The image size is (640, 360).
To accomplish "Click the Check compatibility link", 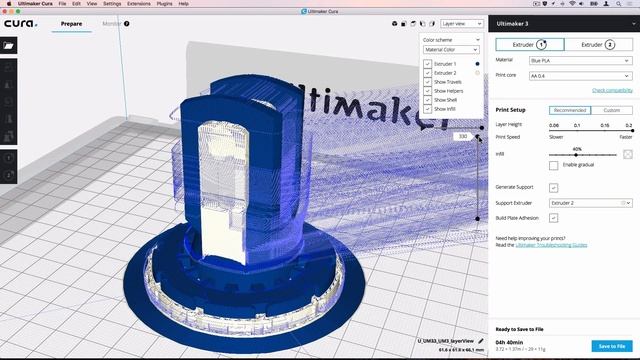I will pos(612,90).
